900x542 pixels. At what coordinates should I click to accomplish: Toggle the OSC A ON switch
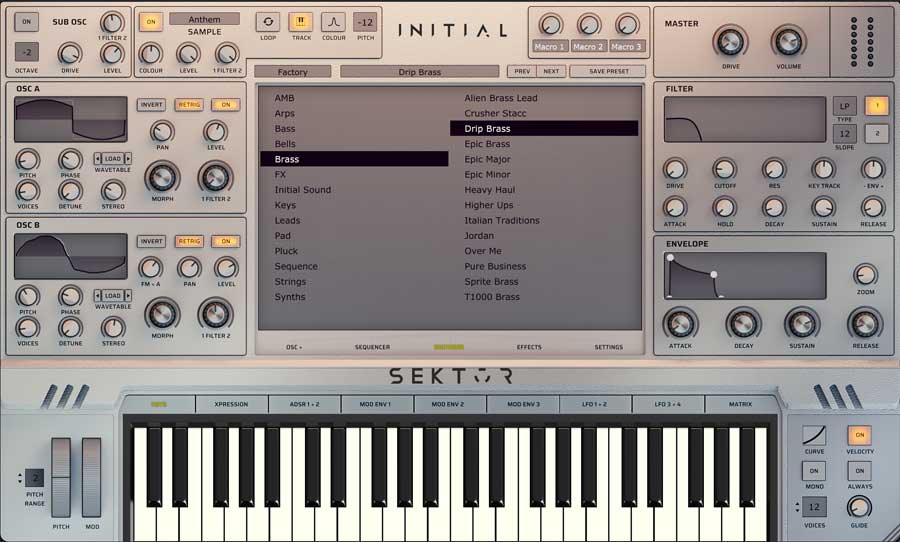point(226,104)
